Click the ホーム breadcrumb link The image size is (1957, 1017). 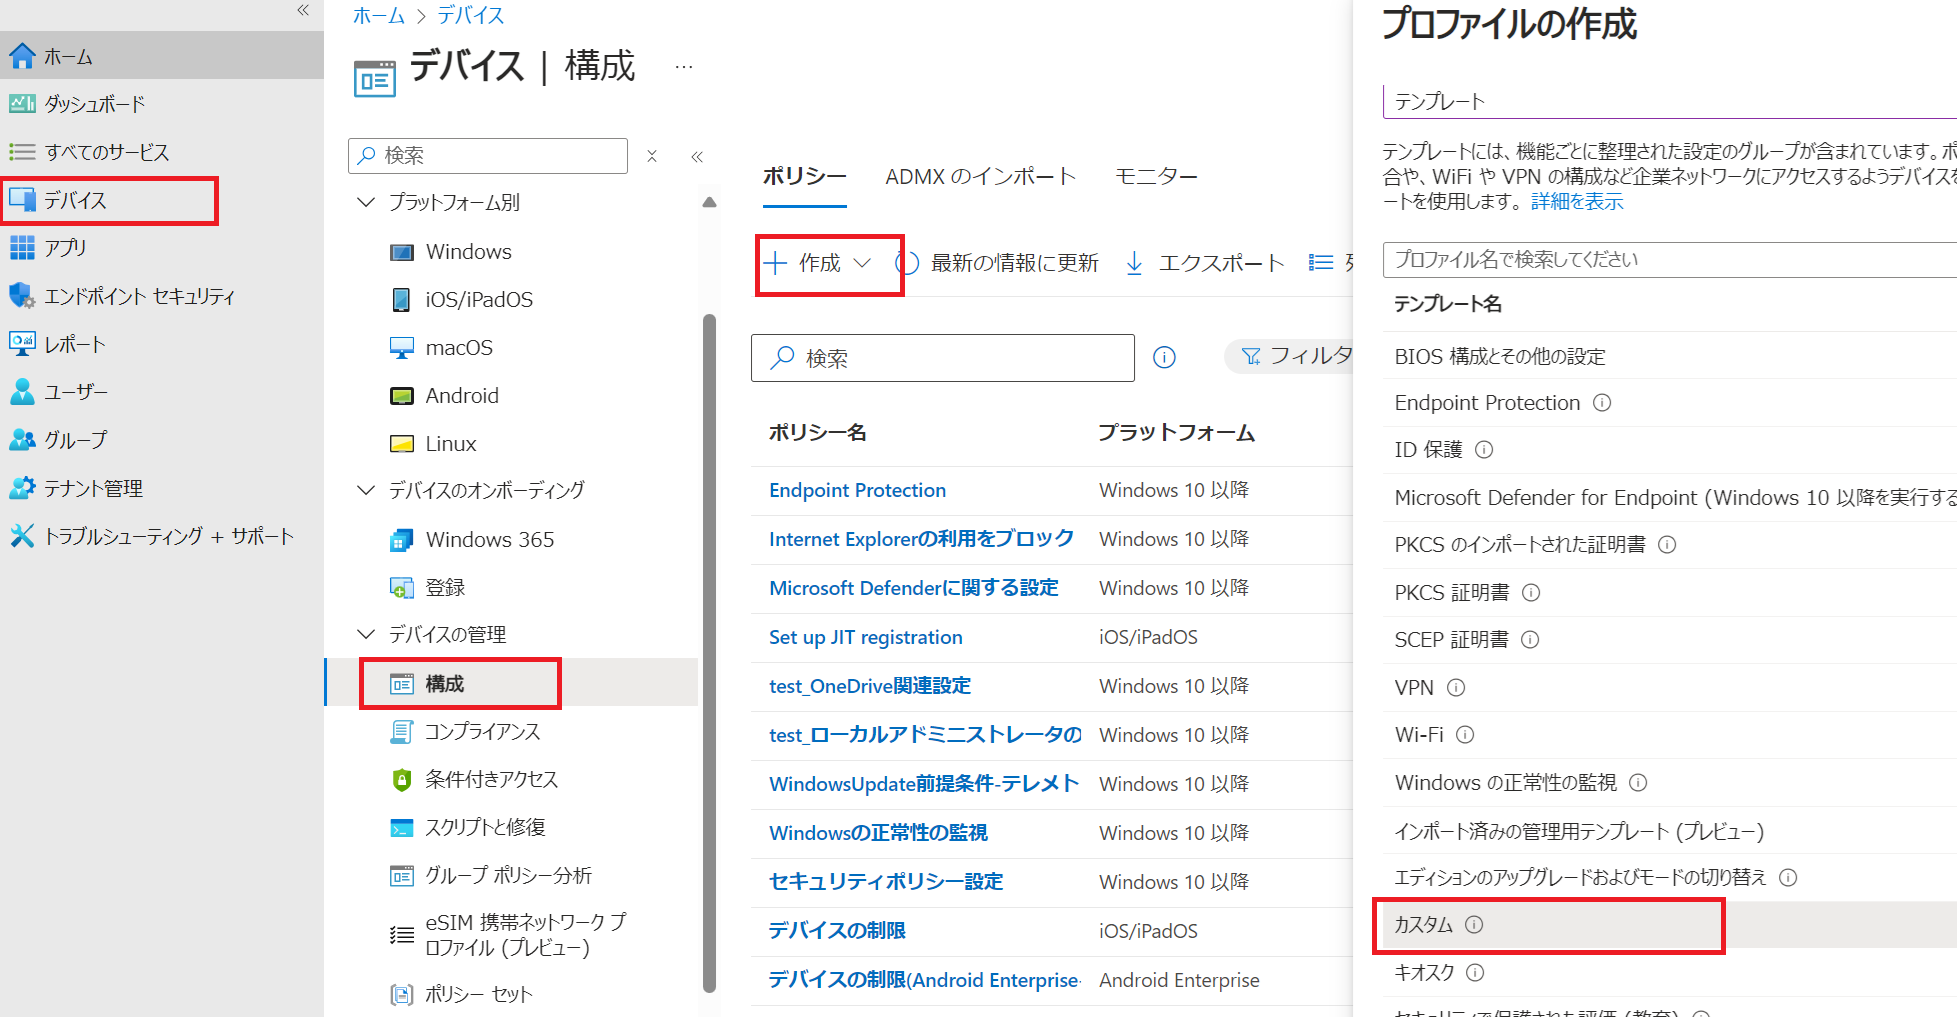tap(379, 15)
